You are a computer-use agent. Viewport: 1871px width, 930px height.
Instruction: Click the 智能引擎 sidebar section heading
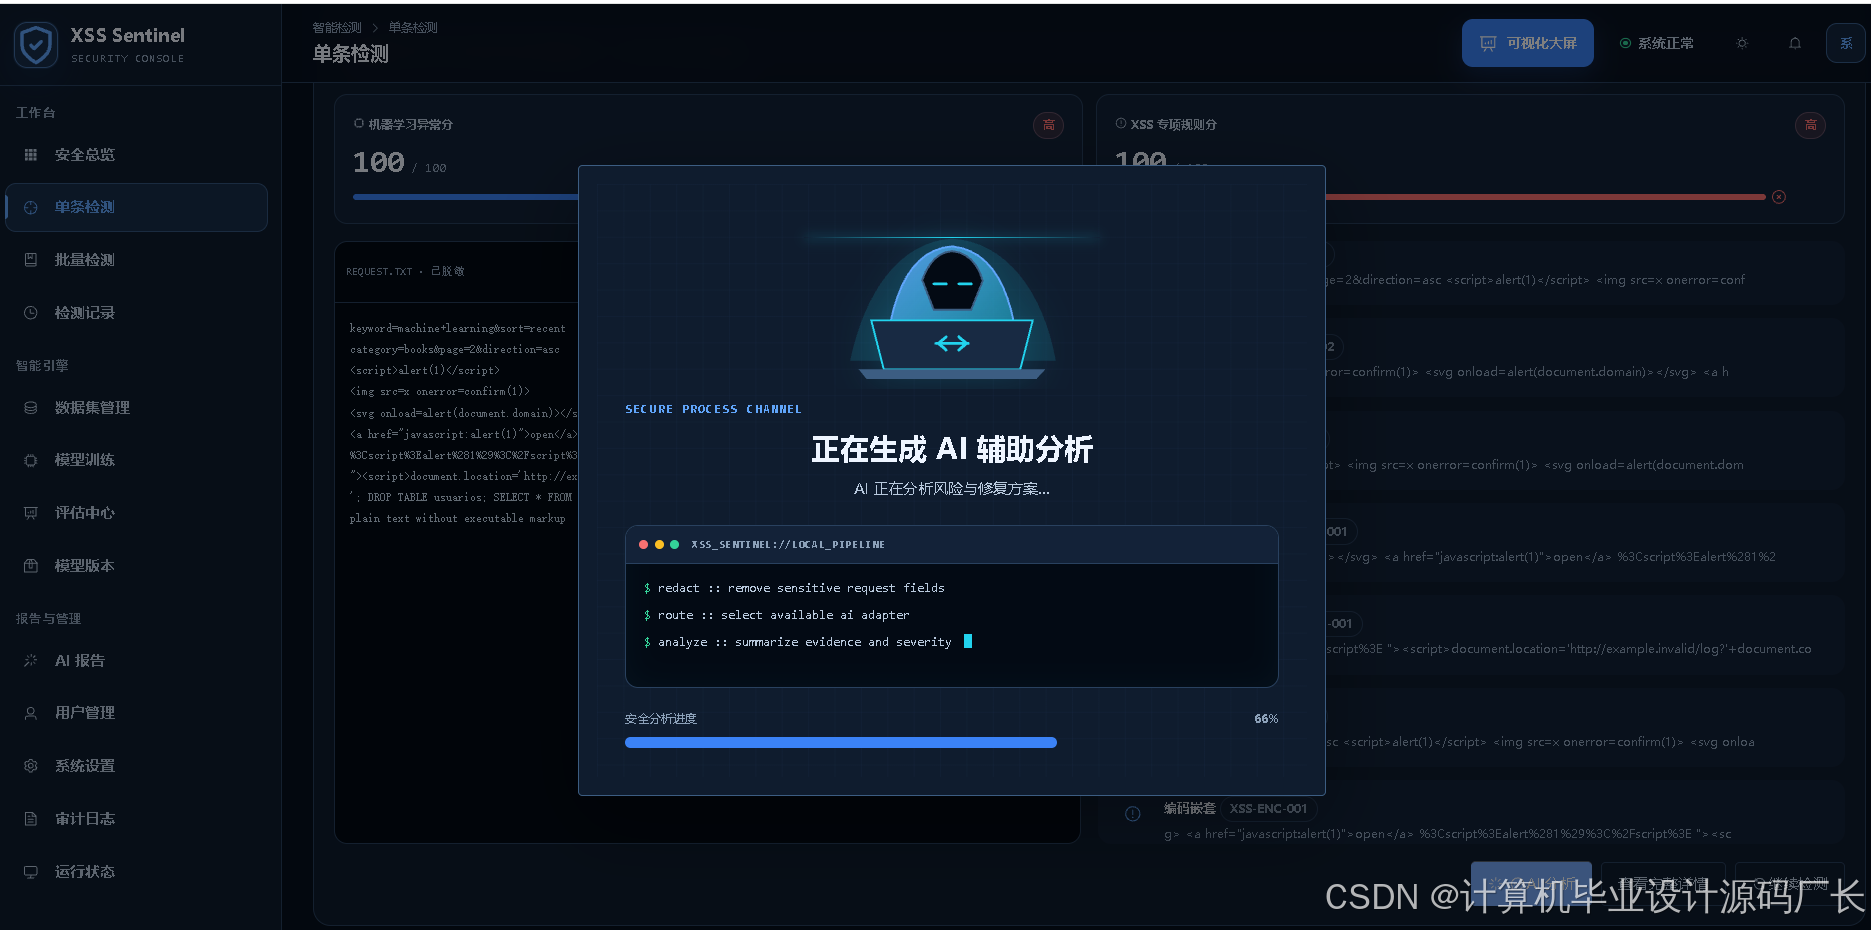pos(42,366)
